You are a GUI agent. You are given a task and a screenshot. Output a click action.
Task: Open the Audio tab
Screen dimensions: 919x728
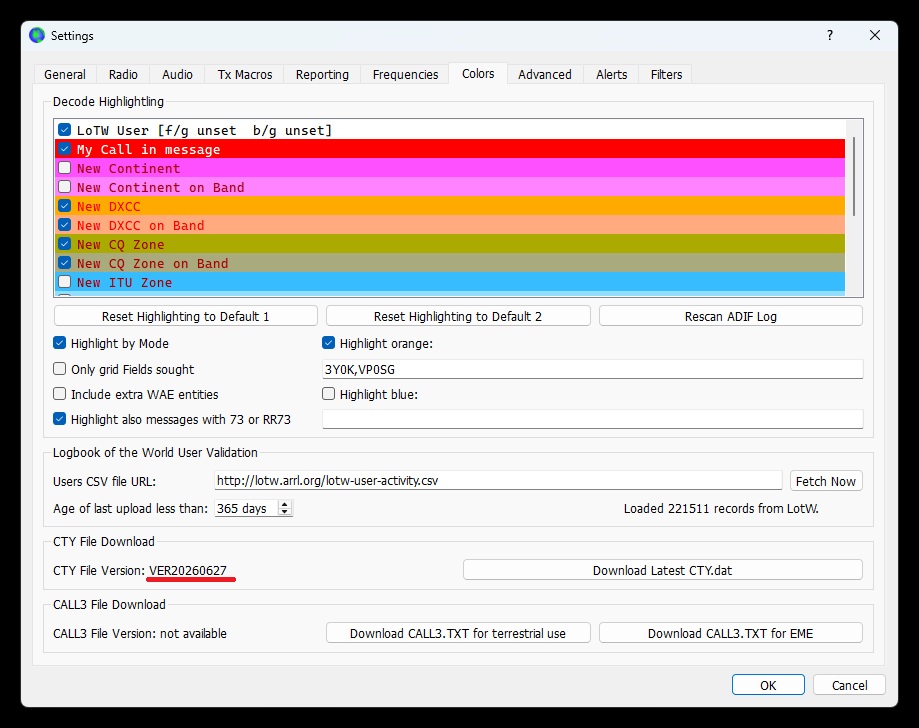pos(178,74)
